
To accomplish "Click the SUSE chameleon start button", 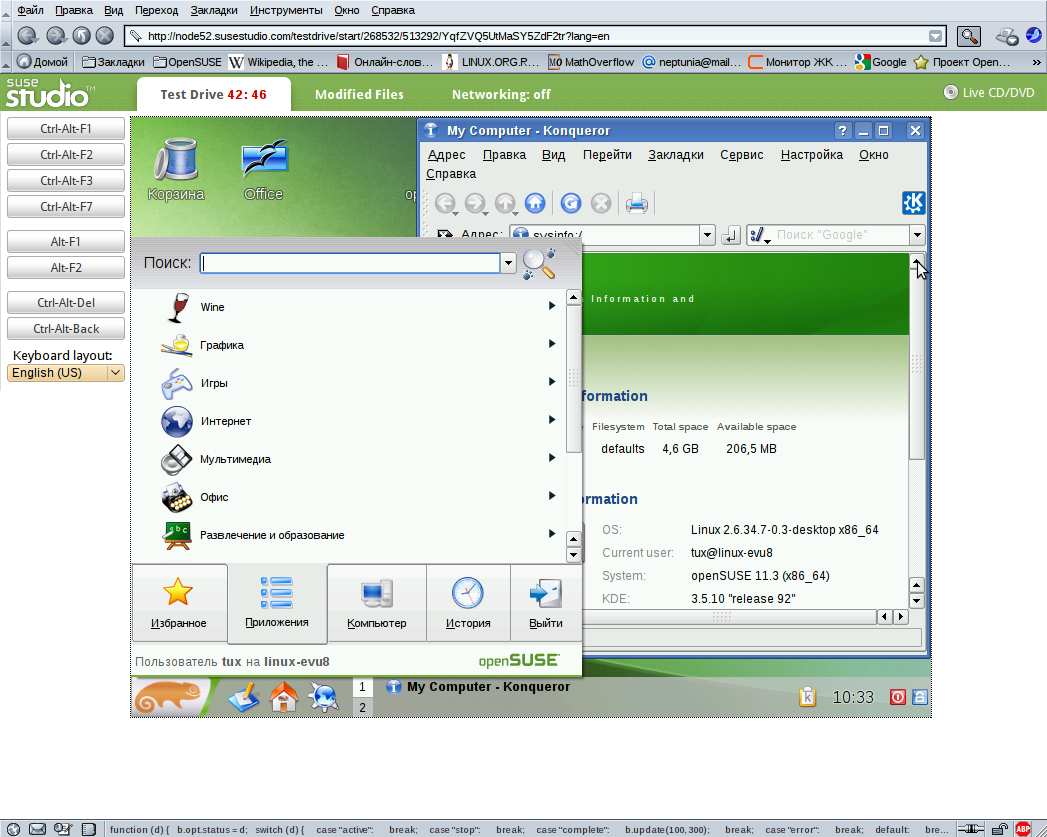I will (170, 698).
